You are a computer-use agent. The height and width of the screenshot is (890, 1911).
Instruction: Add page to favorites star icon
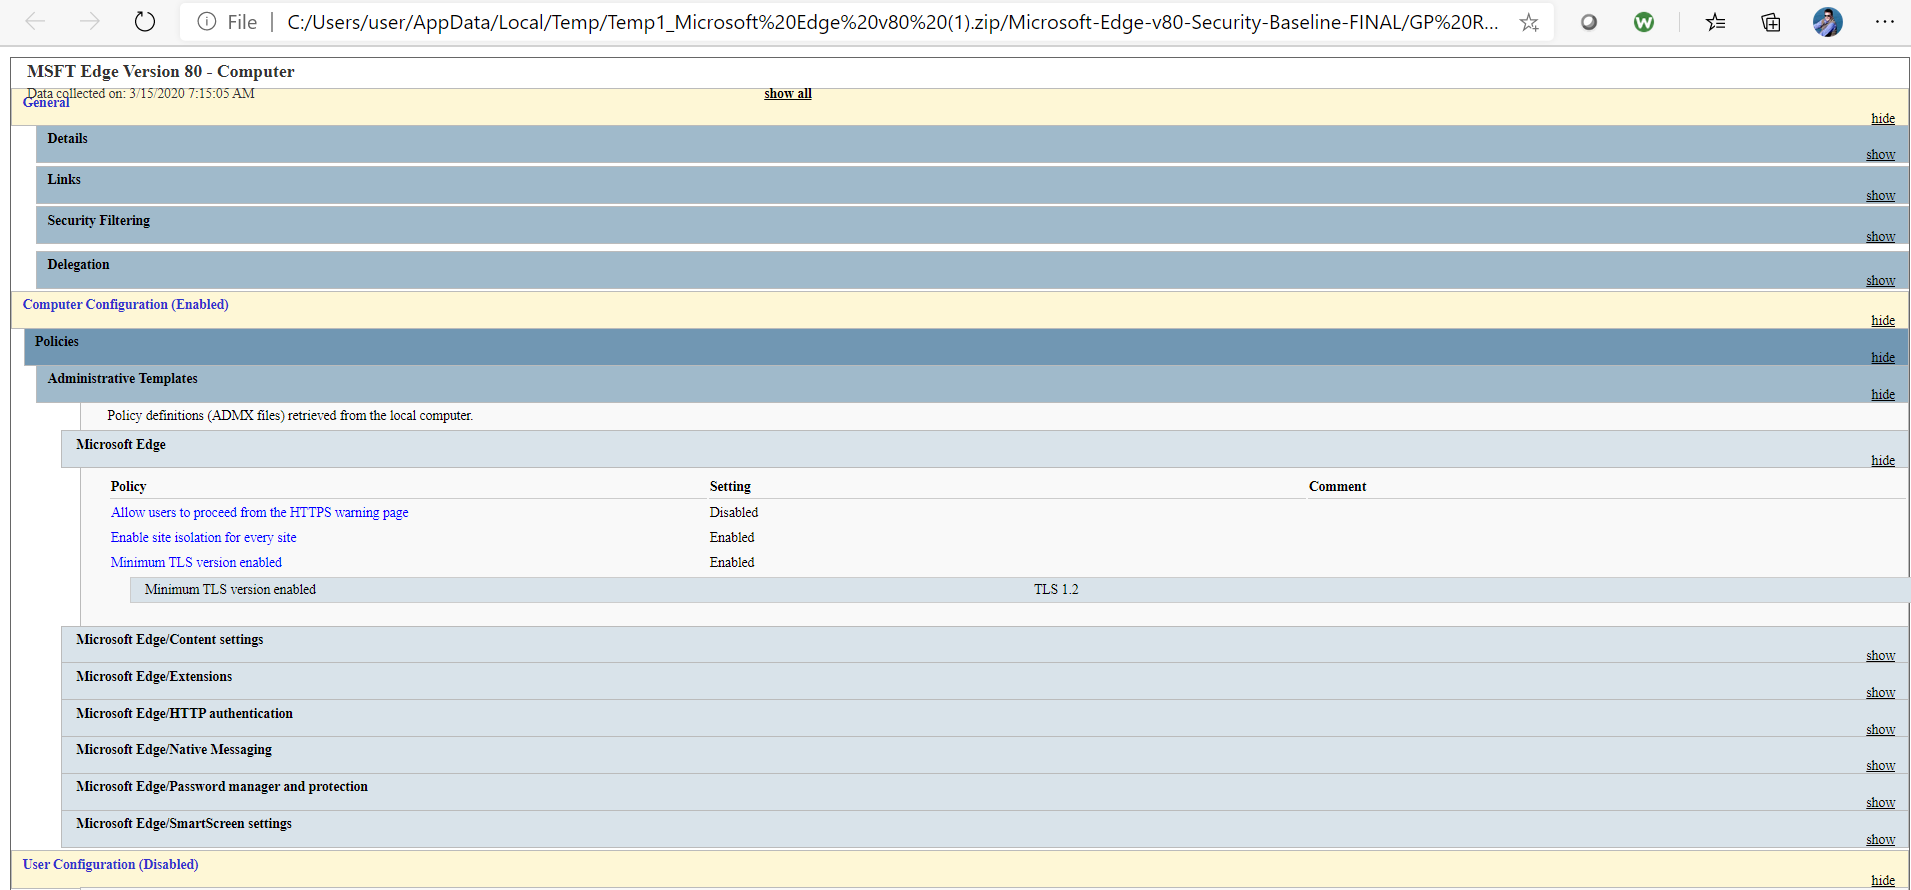click(x=1529, y=22)
